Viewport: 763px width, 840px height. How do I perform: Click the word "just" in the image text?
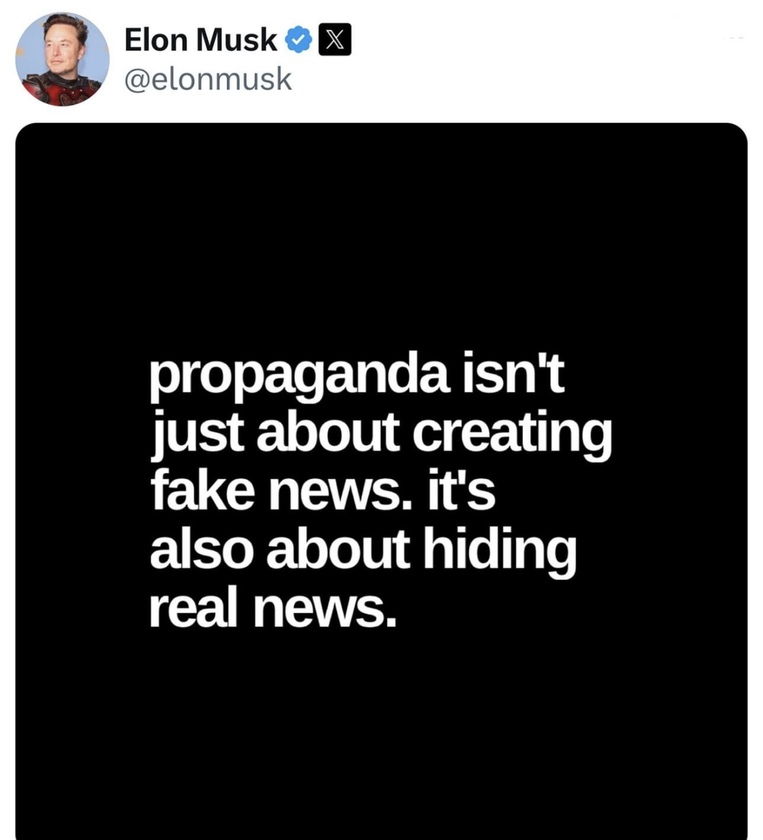pos(199,434)
